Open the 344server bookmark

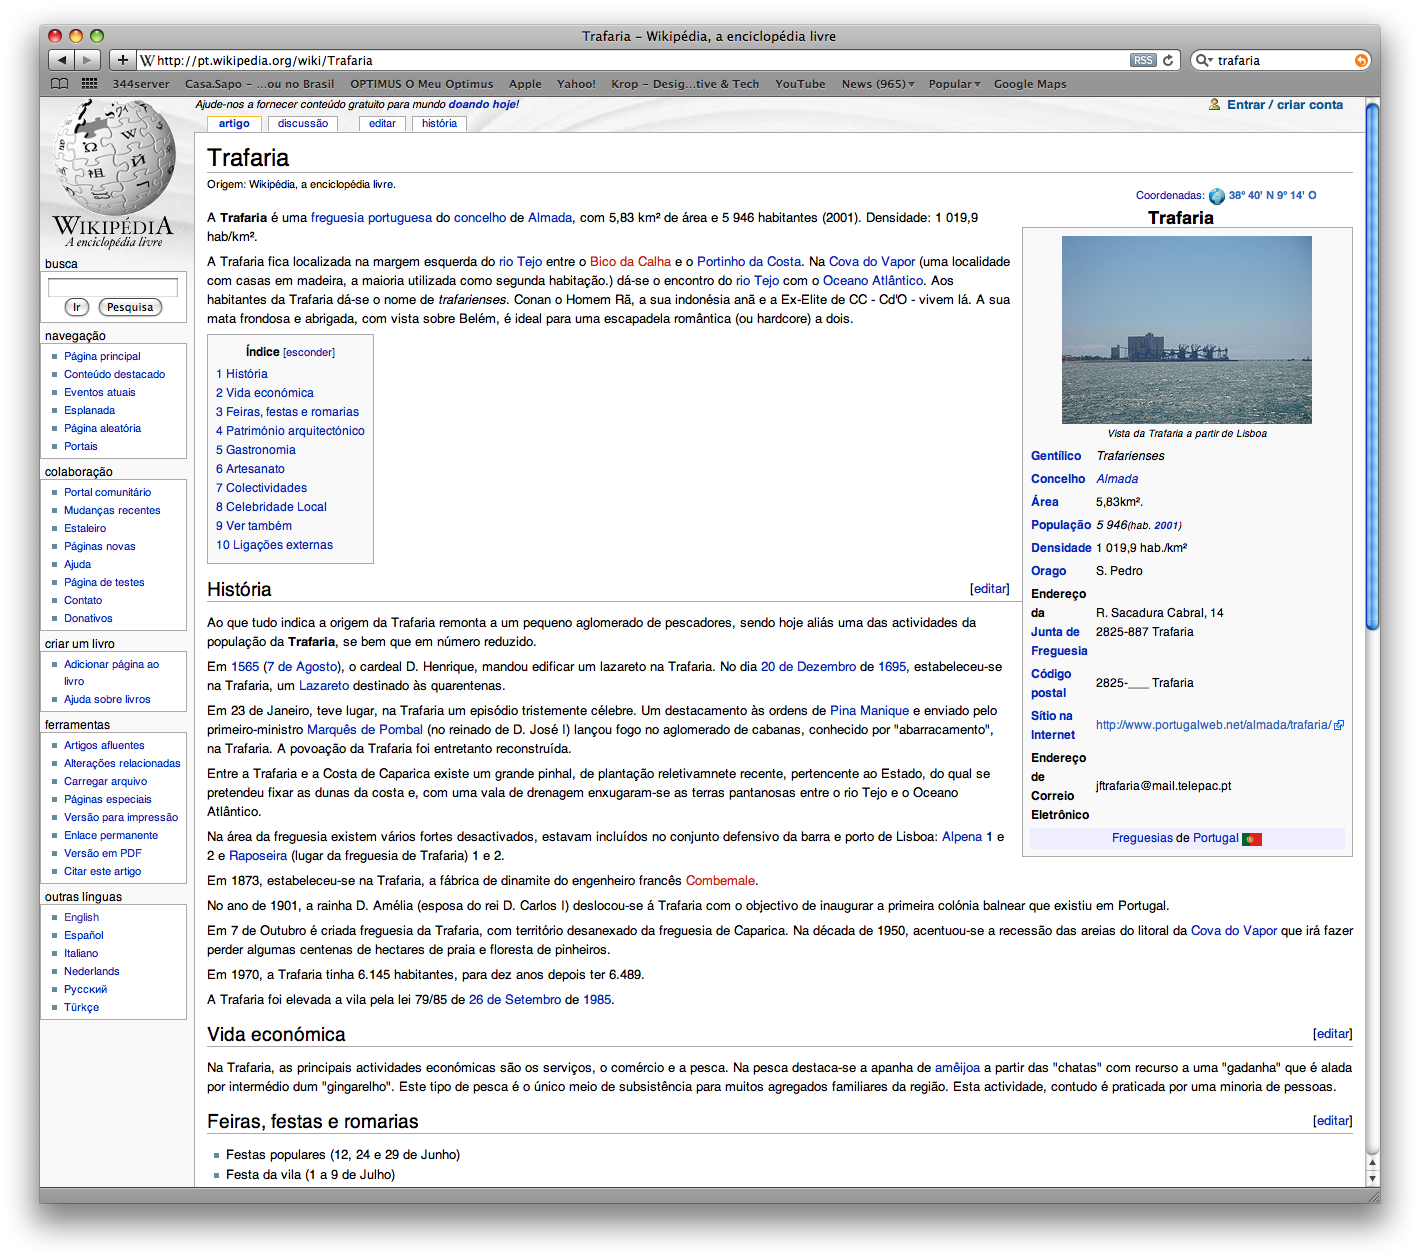(141, 84)
